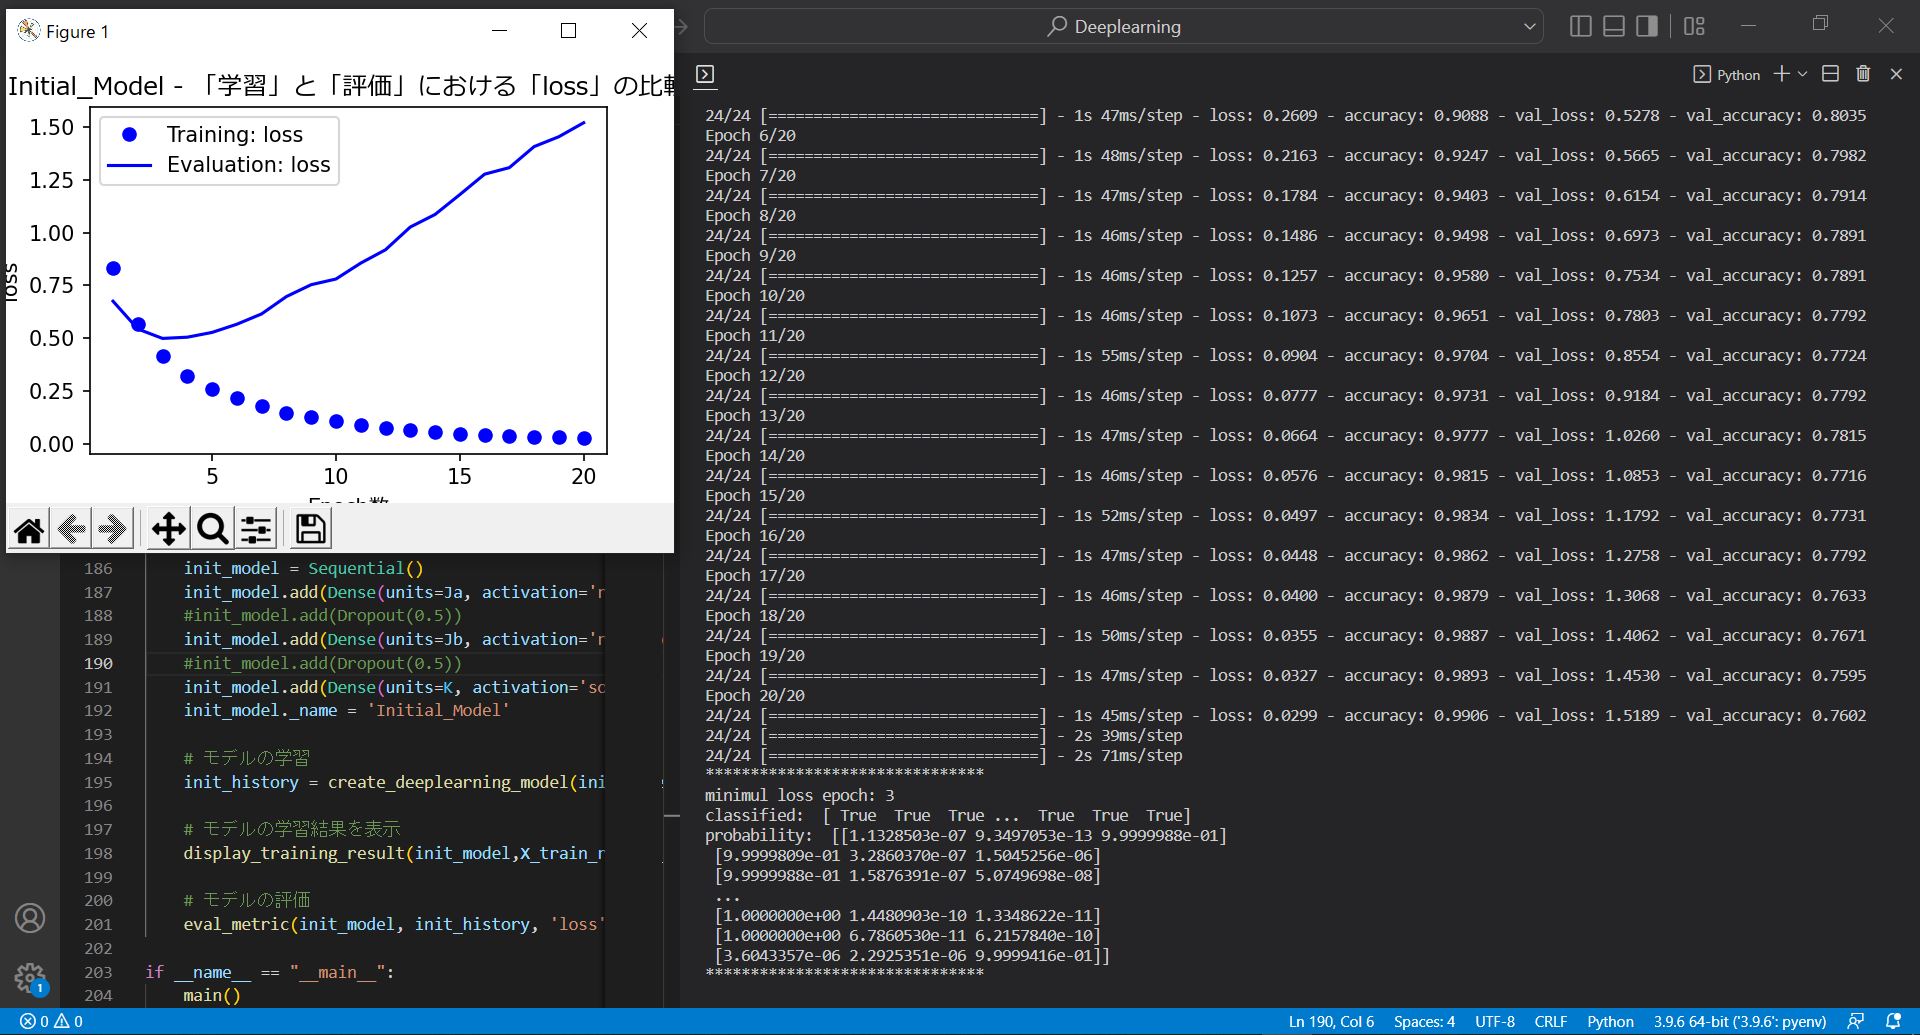
Task: Change end of line sequence CRLF
Action: (1551, 1021)
